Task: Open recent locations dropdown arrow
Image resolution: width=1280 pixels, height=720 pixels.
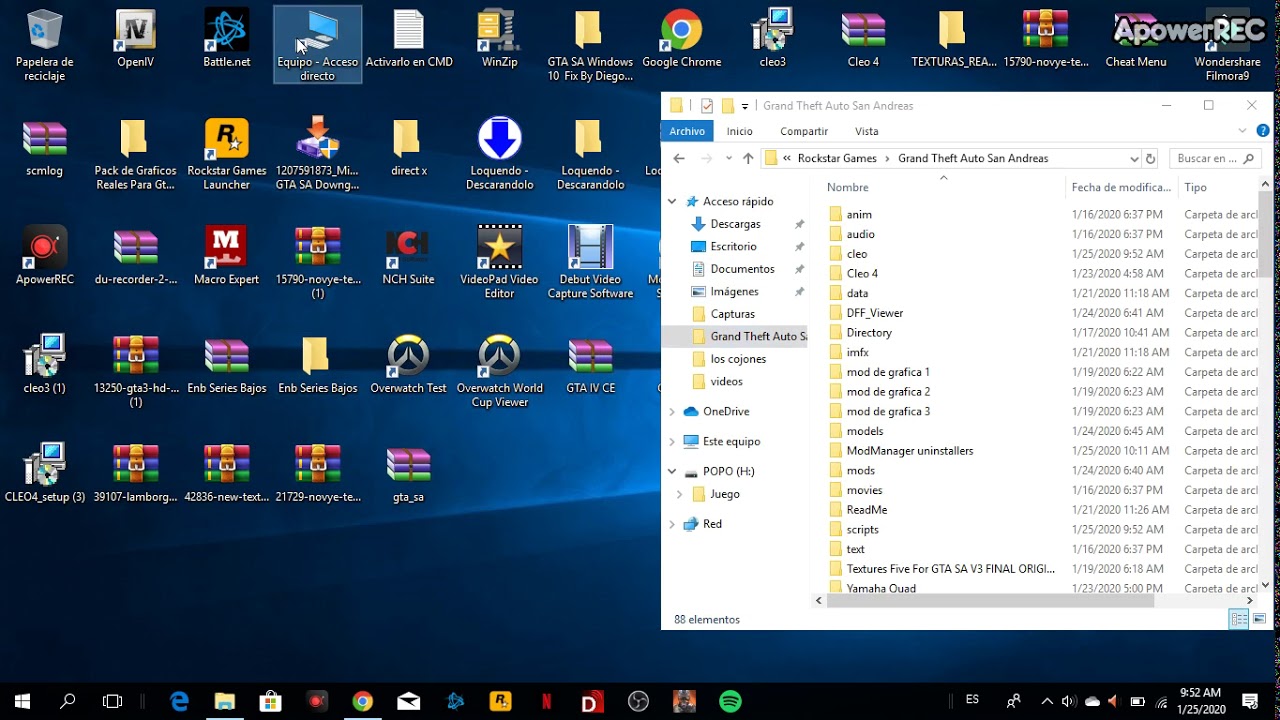Action: (x=727, y=158)
